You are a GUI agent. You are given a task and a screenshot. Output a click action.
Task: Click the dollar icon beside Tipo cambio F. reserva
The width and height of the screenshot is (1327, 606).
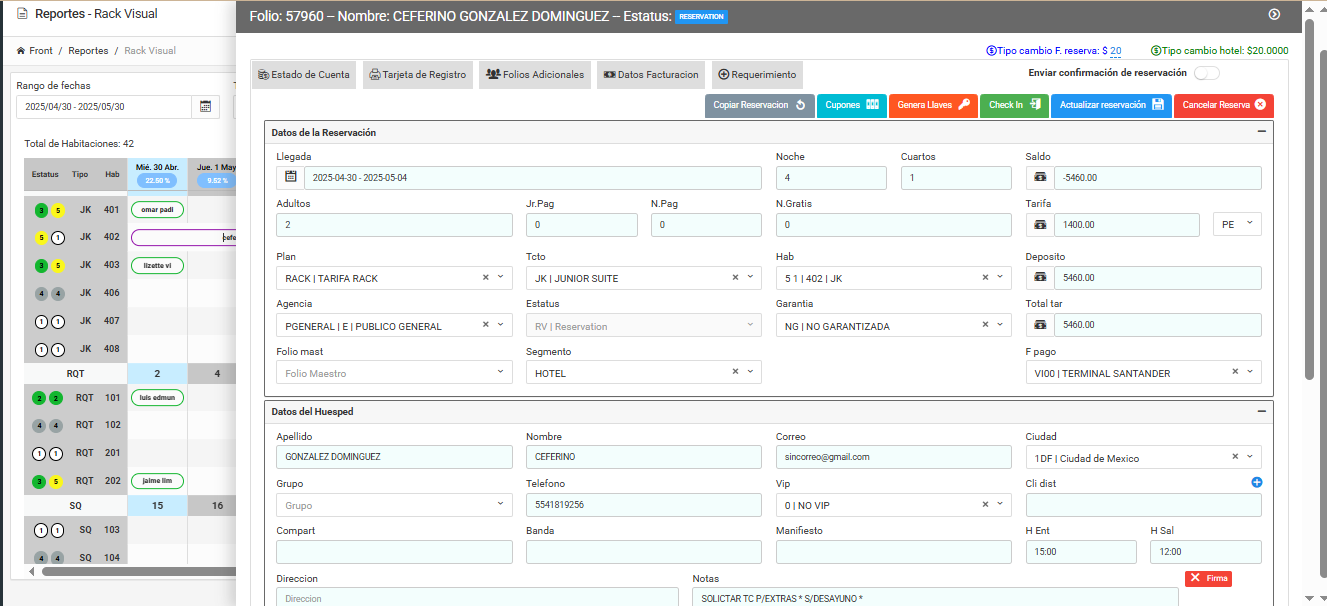[x=991, y=50]
